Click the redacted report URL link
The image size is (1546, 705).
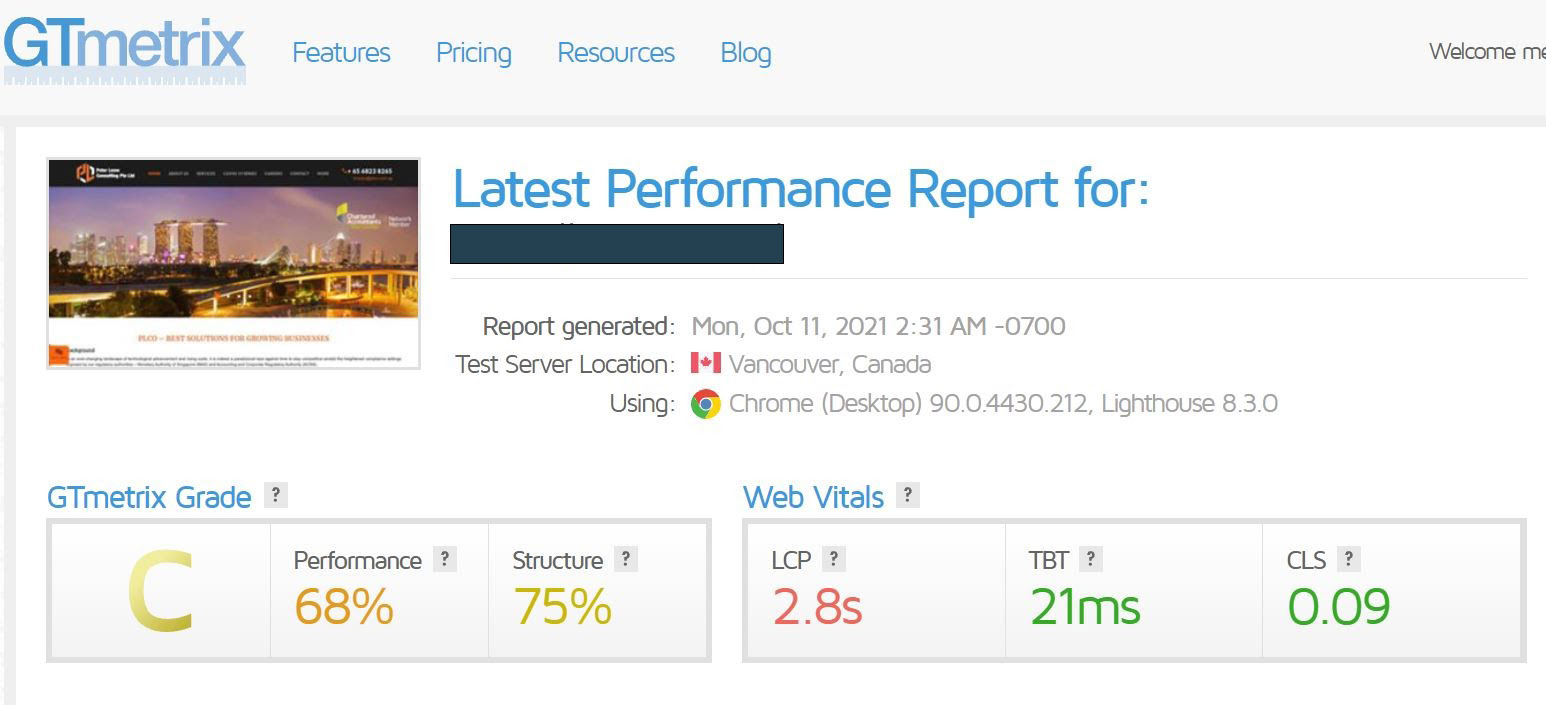tap(617, 244)
